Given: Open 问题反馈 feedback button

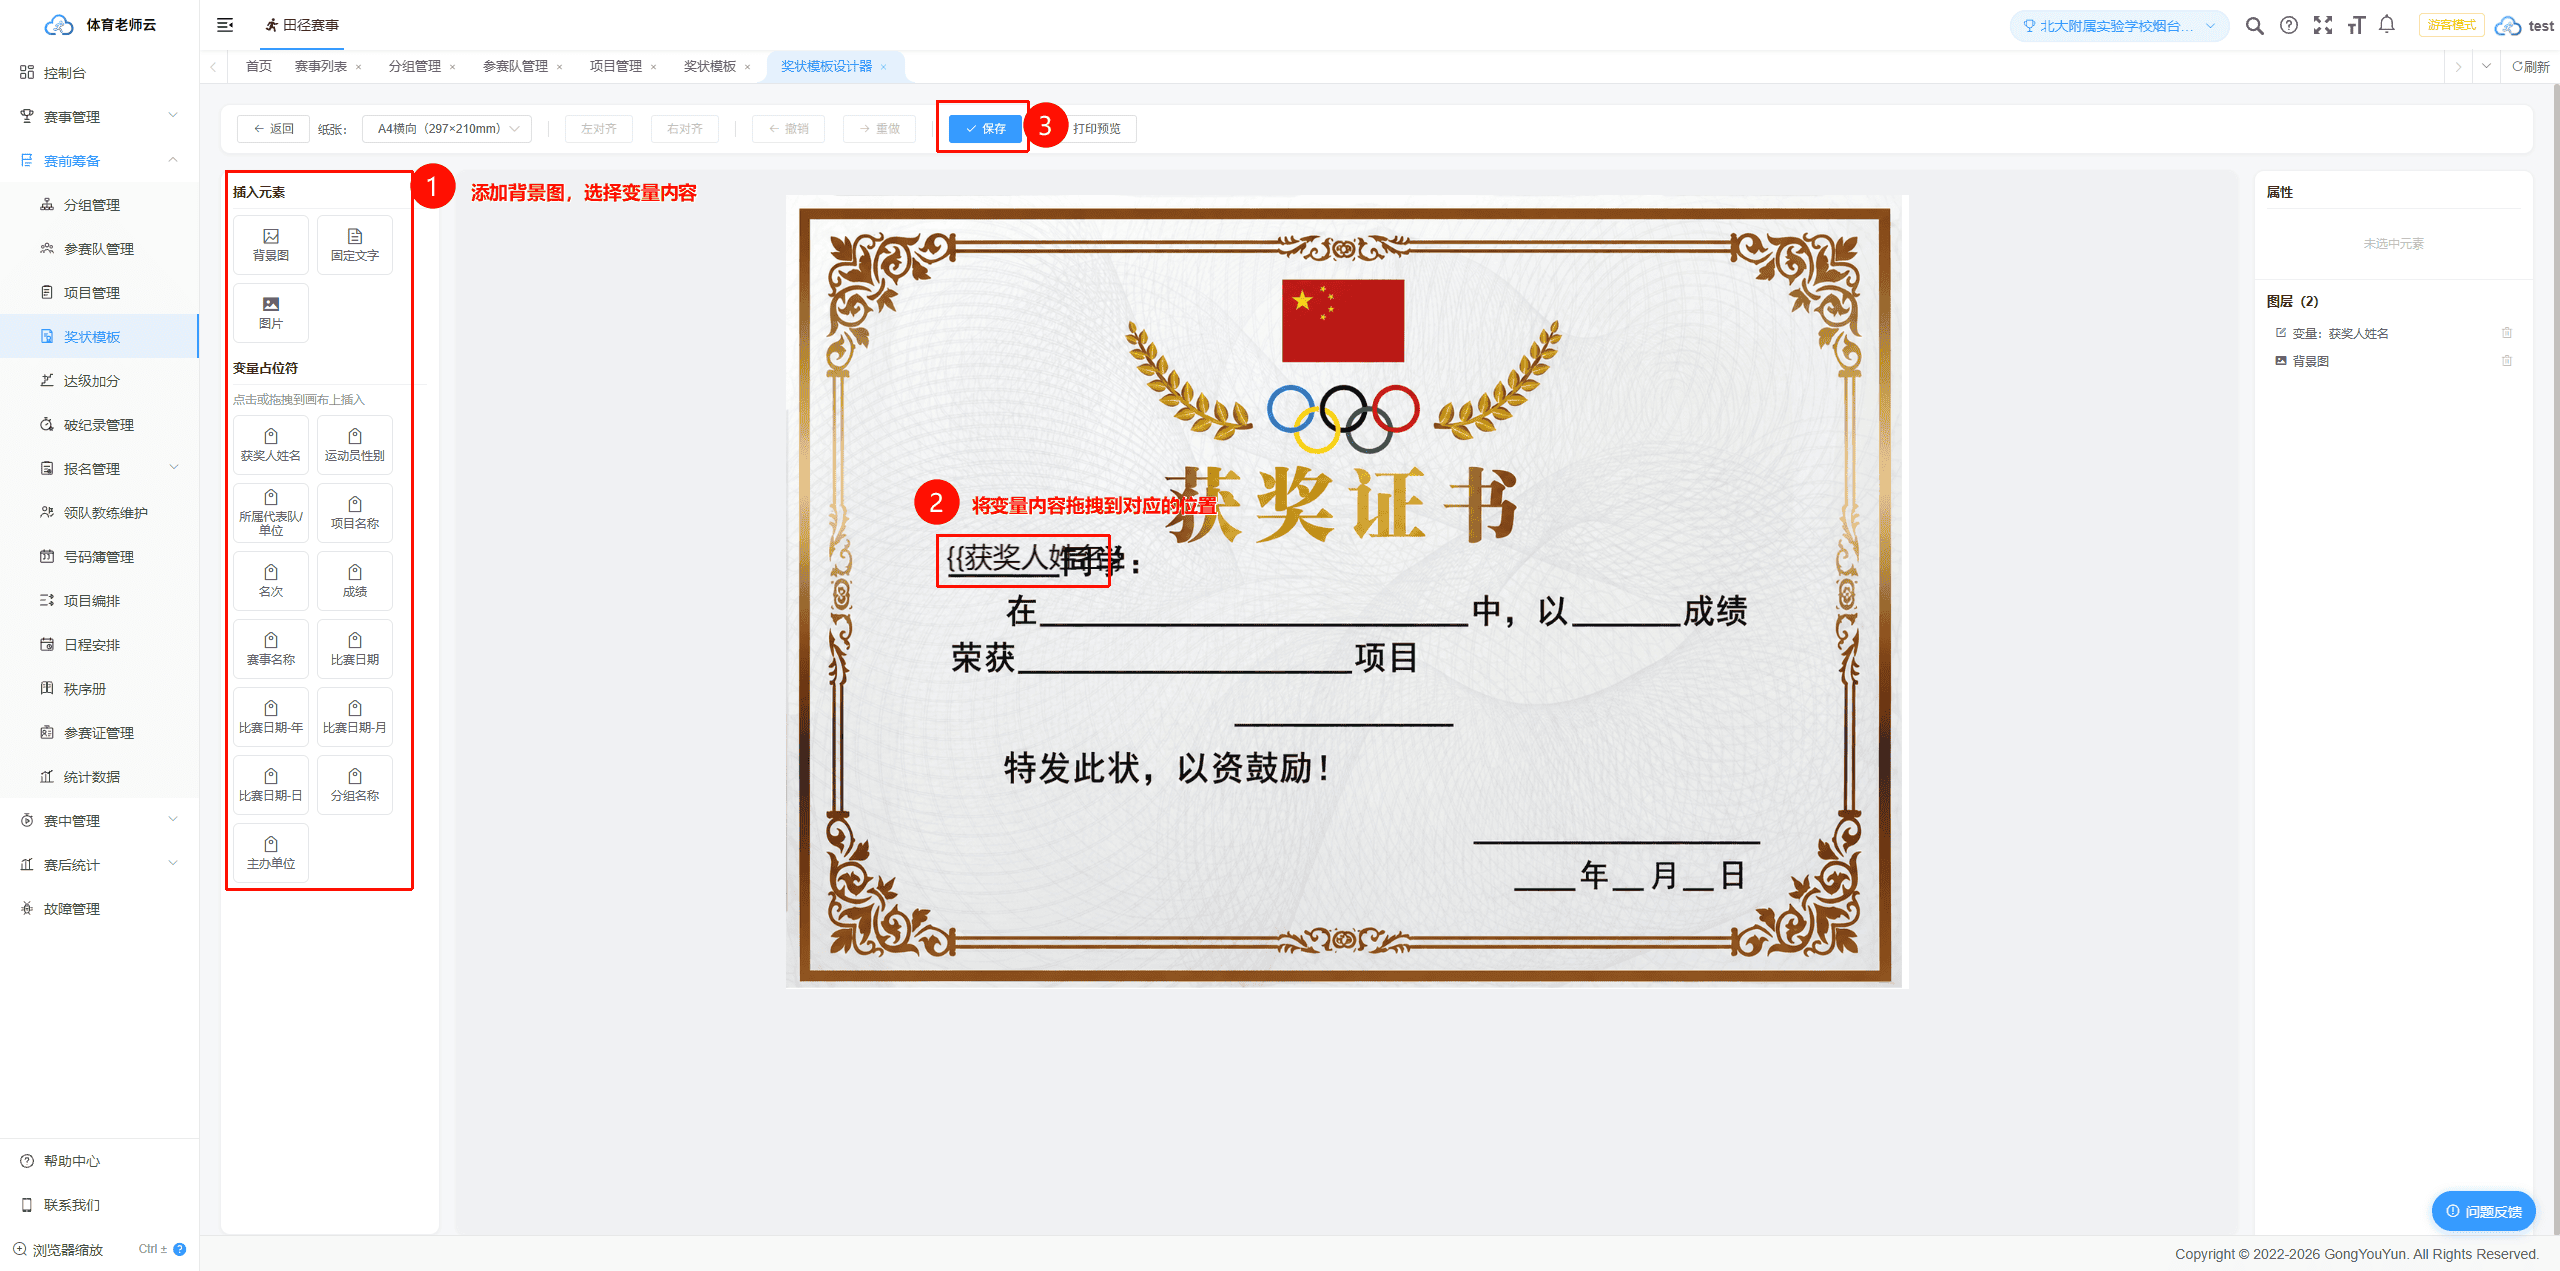Looking at the screenshot, I should point(2484,1211).
